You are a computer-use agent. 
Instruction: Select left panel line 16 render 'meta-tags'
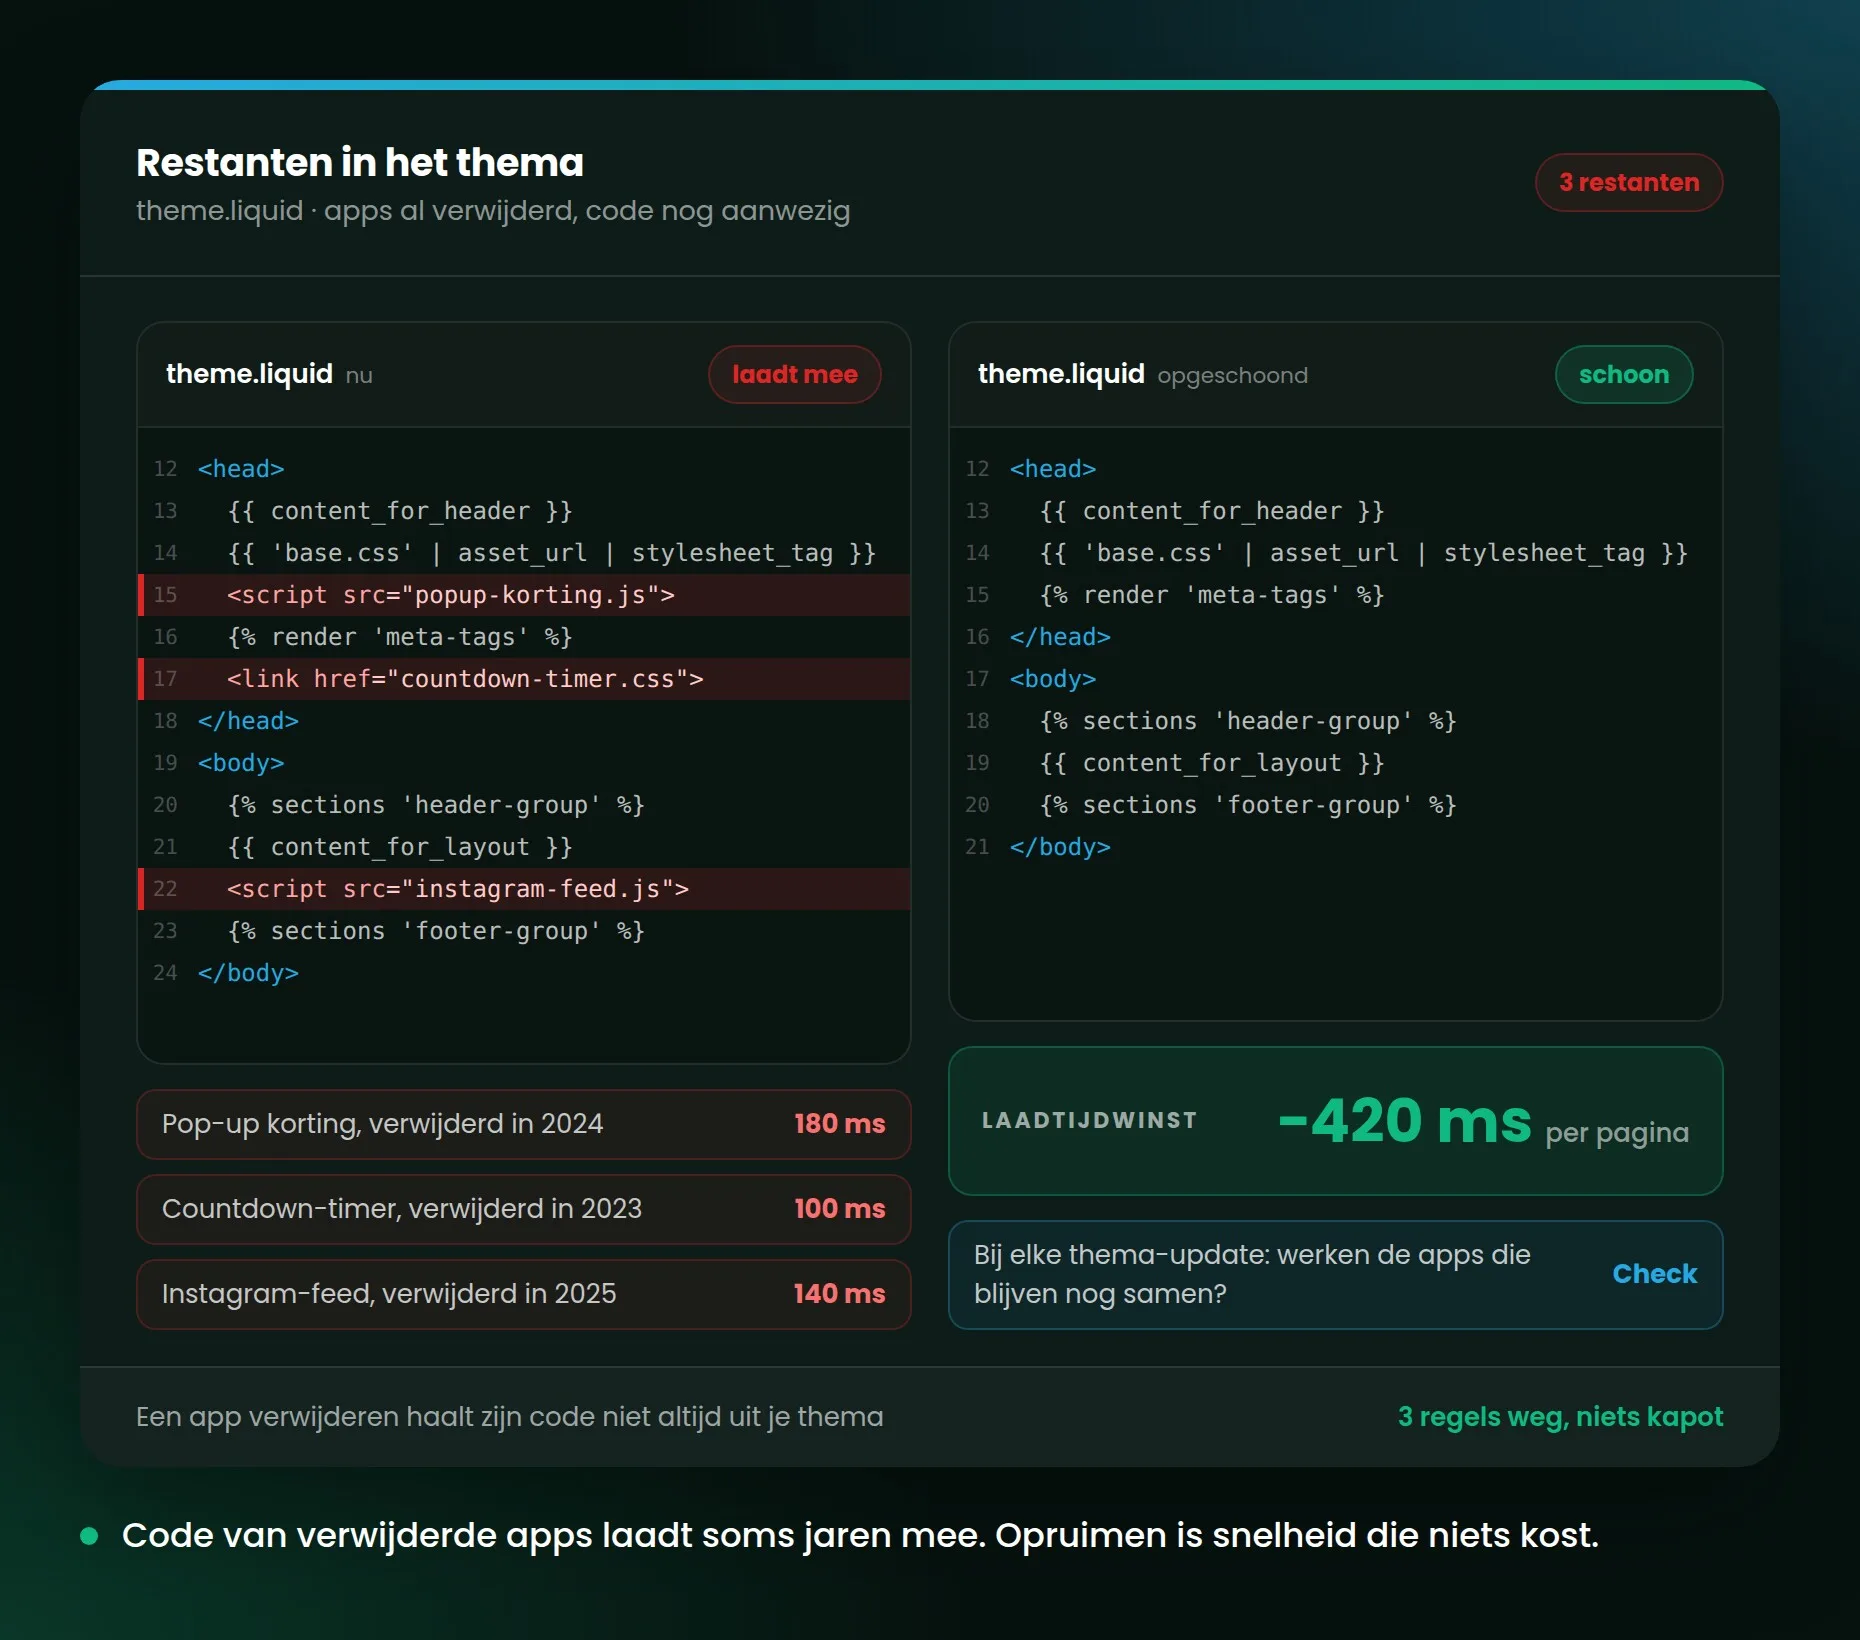coord(400,637)
